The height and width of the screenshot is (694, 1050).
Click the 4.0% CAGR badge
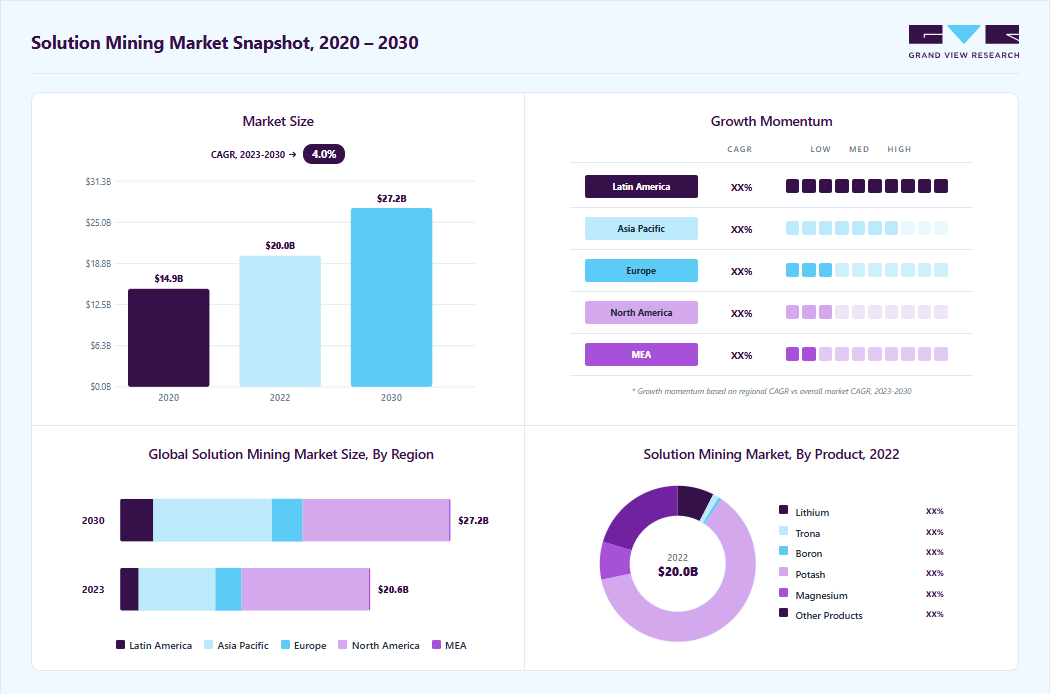(x=323, y=154)
